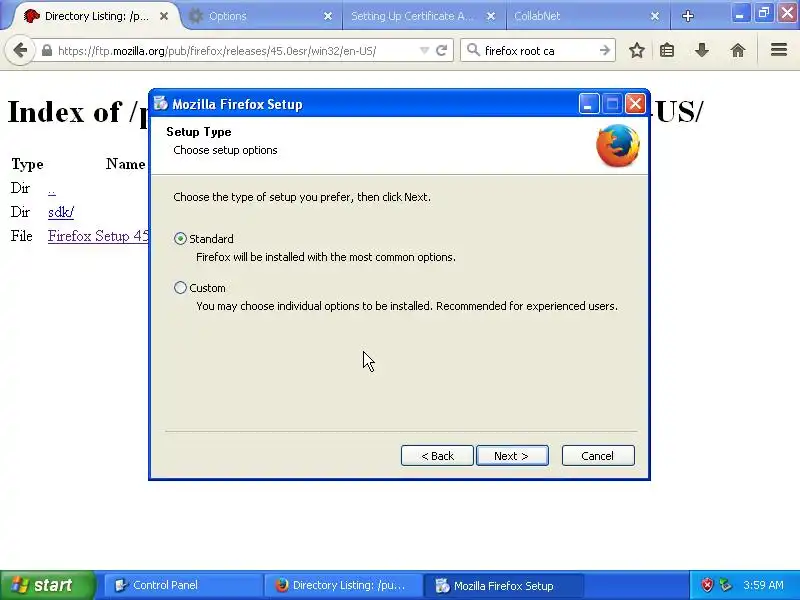The height and width of the screenshot is (600, 800).
Task: Minimize the Firefox Setup dialog
Action: click(x=589, y=104)
